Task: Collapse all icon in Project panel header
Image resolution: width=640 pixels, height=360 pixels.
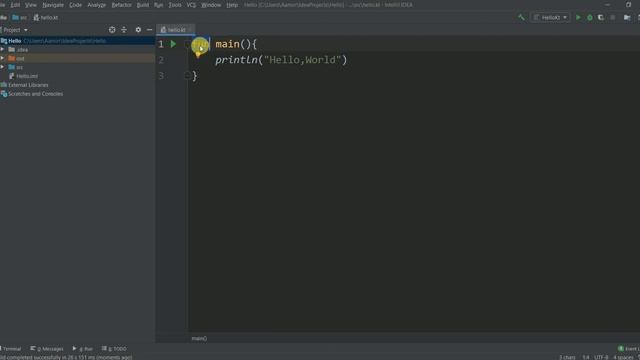Action: pos(124,30)
